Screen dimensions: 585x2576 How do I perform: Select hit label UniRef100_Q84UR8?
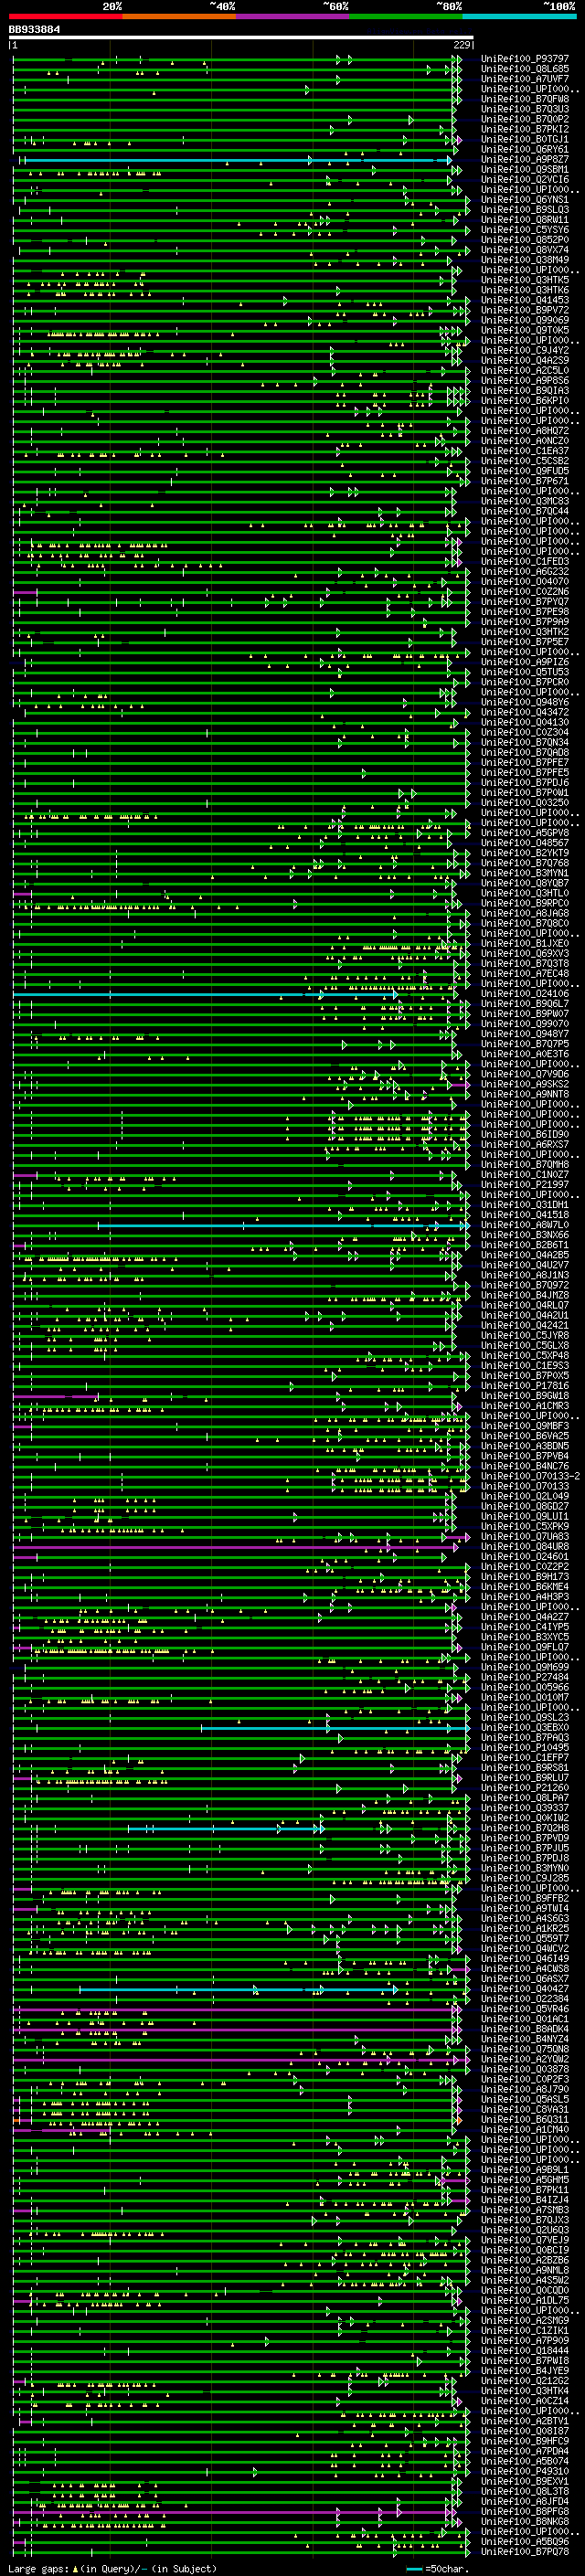click(x=525, y=1546)
